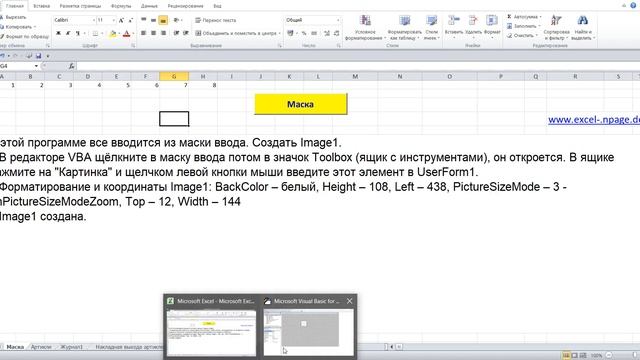Viewport: 640px width, 360px height.
Task: Apply percent style format
Action: tap(304, 33)
